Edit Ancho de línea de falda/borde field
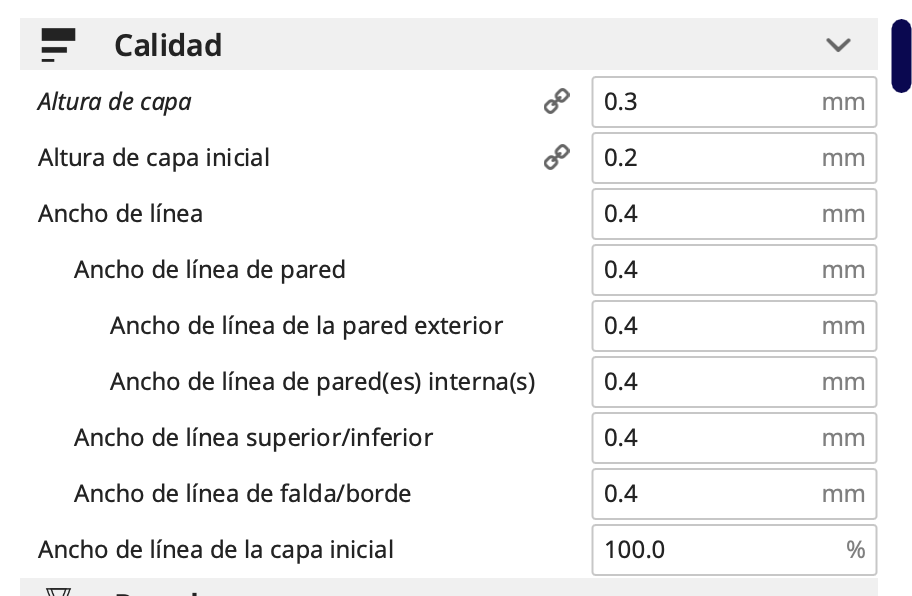Viewport: 912px width, 596px height. (710, 494)
